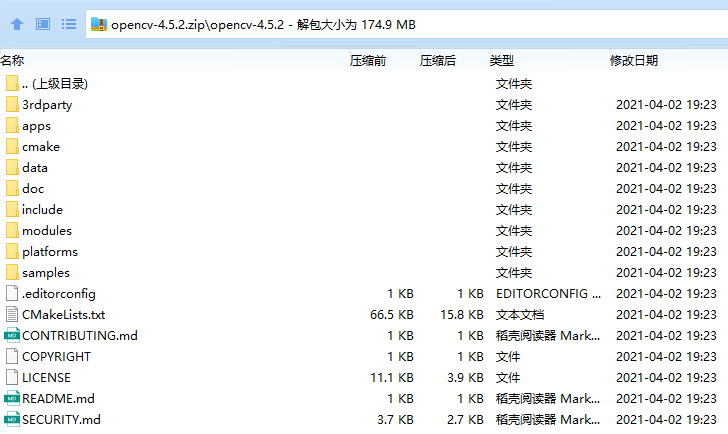Click the 'data' folder name
This screenshot has height=434, width=728.
[x=35, y=168]
